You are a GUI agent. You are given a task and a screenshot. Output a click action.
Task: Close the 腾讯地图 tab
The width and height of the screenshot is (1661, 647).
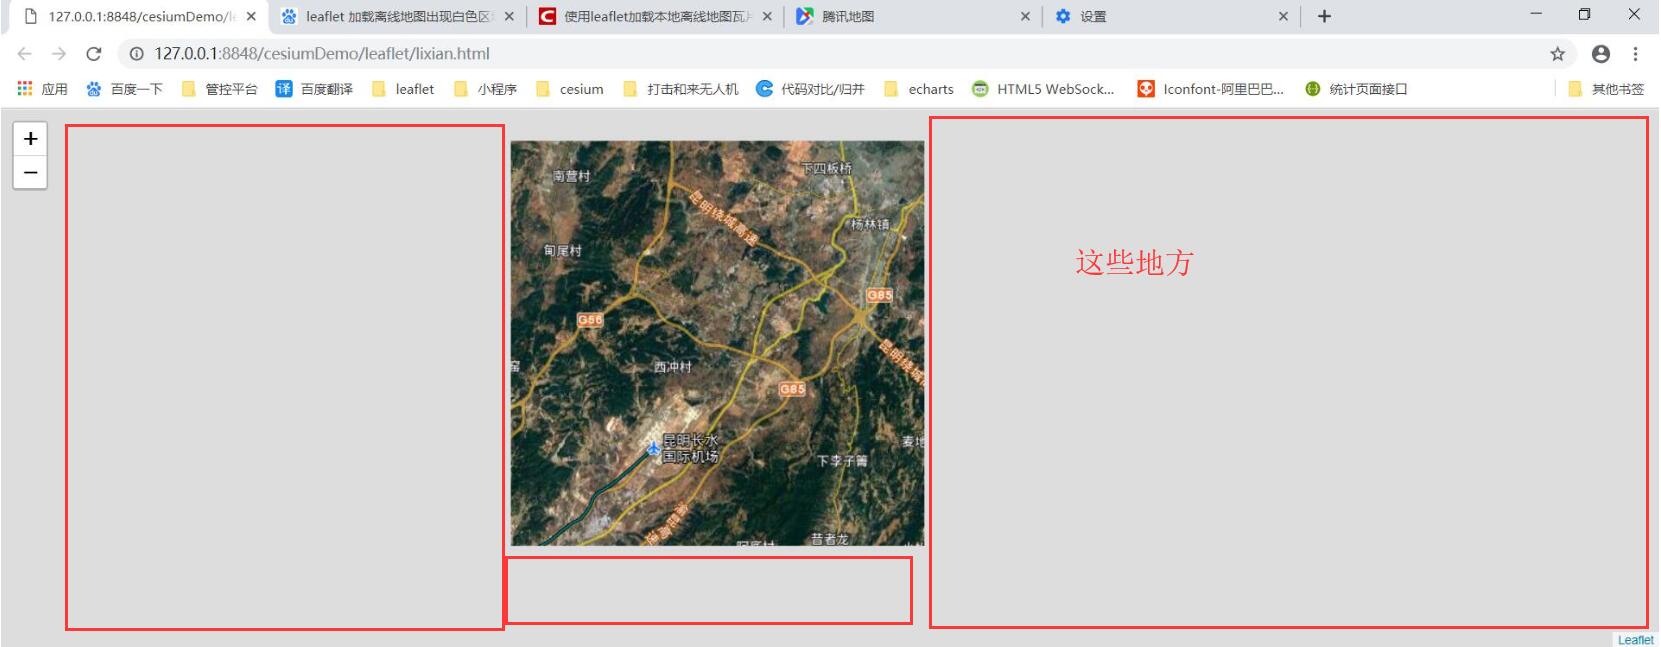pyautogui.click(x=1025, y=16)
